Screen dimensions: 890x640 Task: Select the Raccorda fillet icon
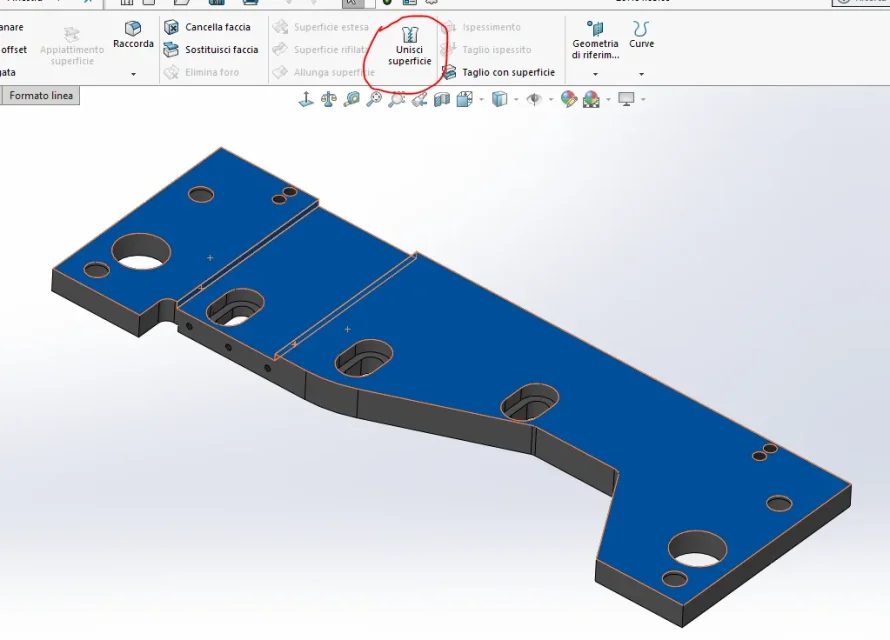coord(133,28)
